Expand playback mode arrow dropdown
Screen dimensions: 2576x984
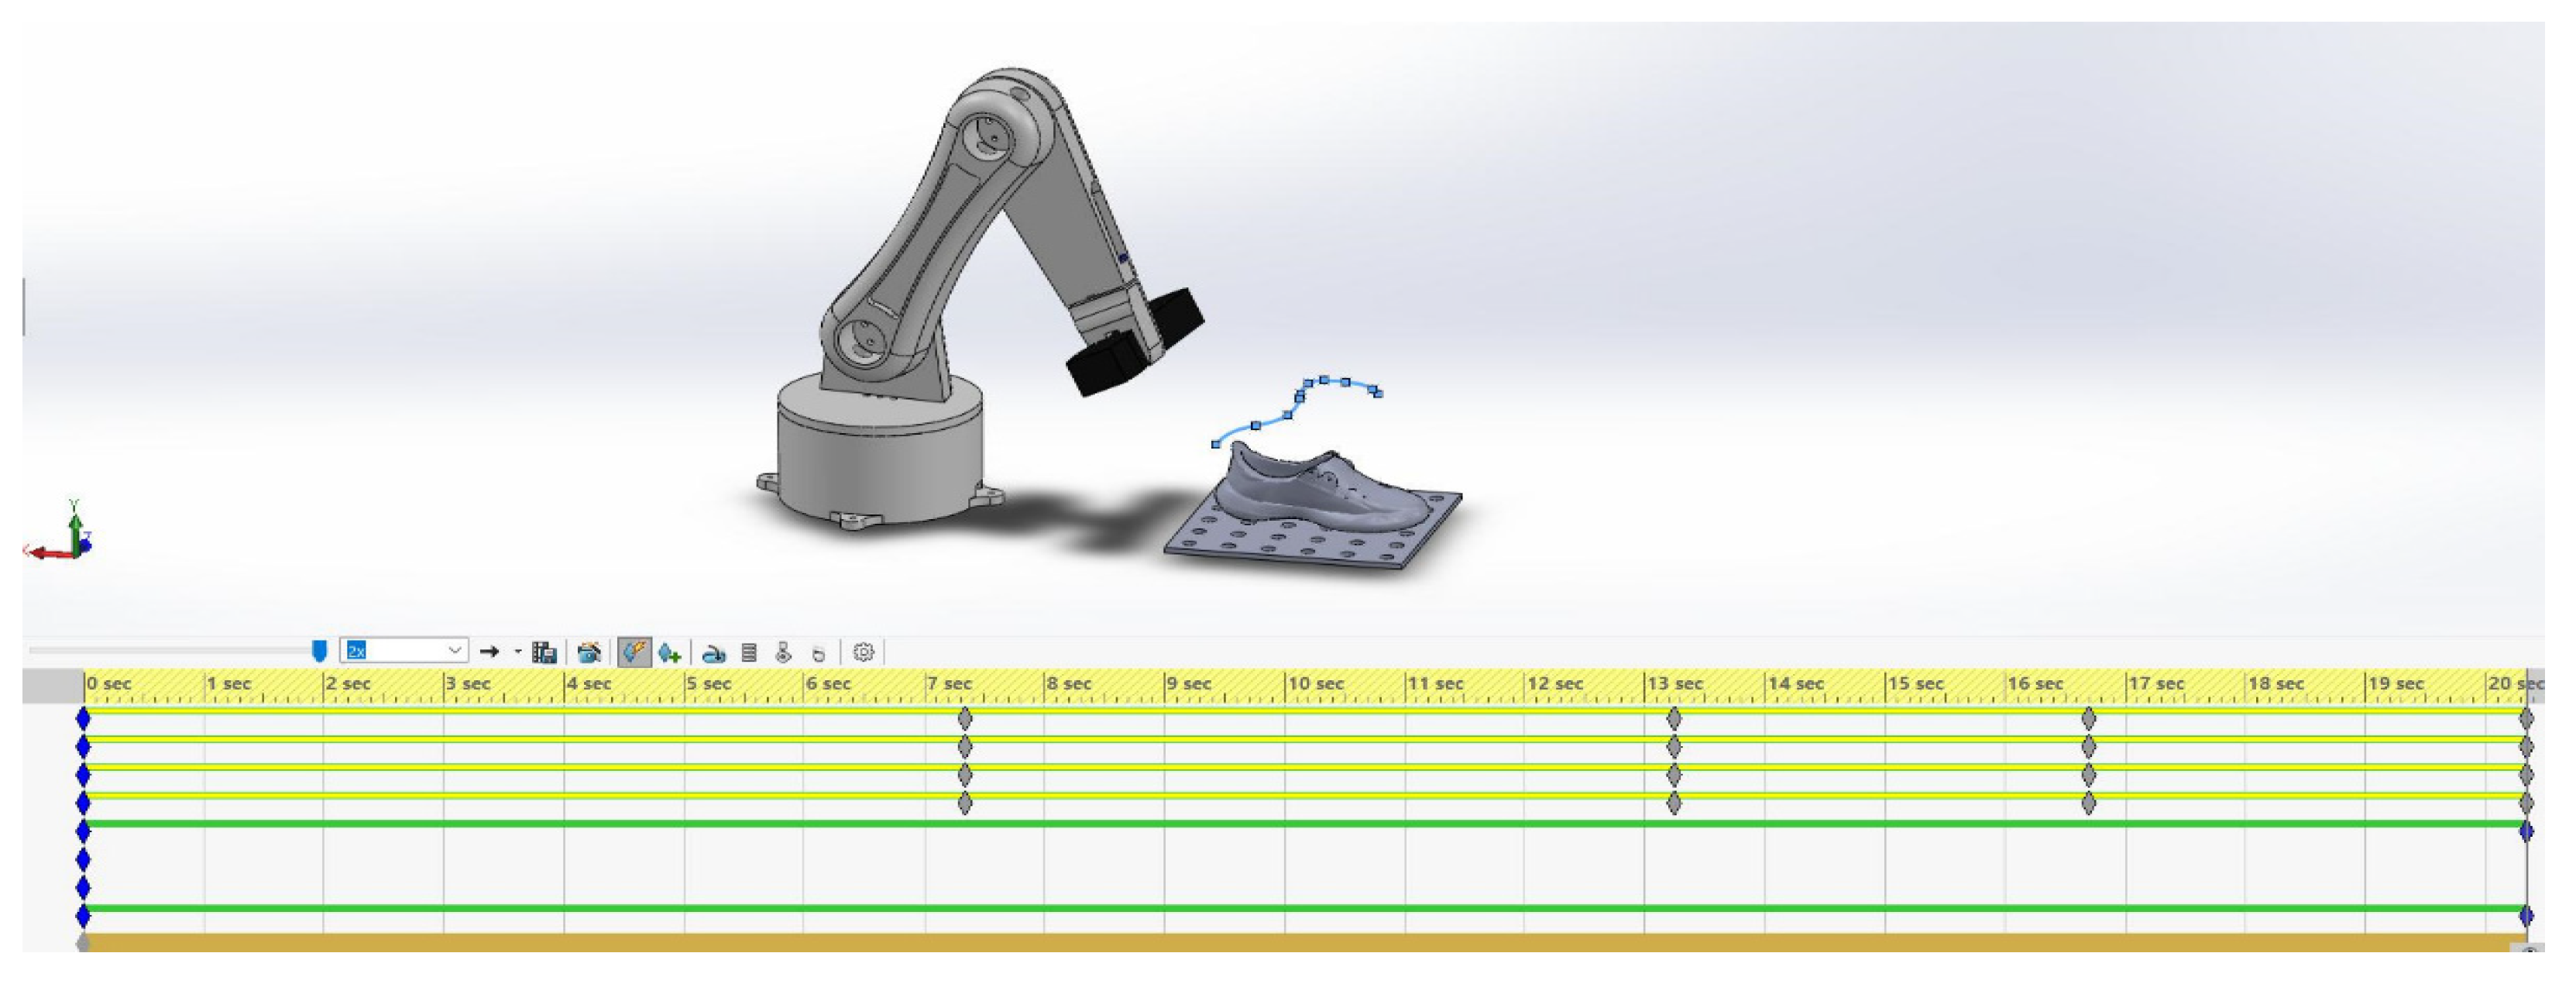[518, 652]
